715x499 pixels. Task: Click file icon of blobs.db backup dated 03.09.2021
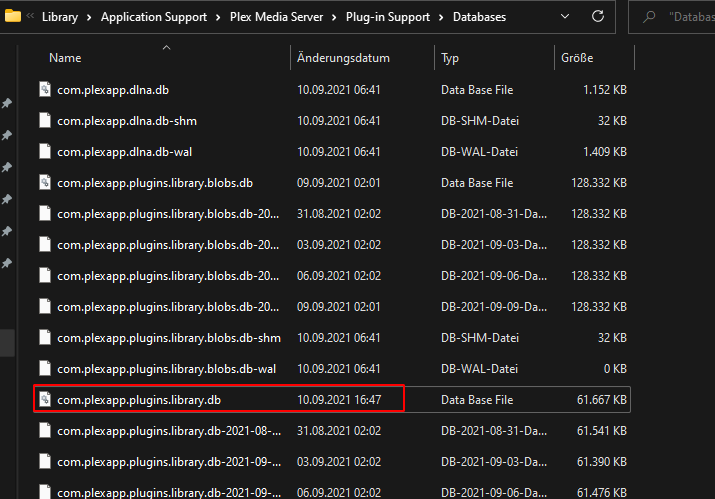click(45, 244)
